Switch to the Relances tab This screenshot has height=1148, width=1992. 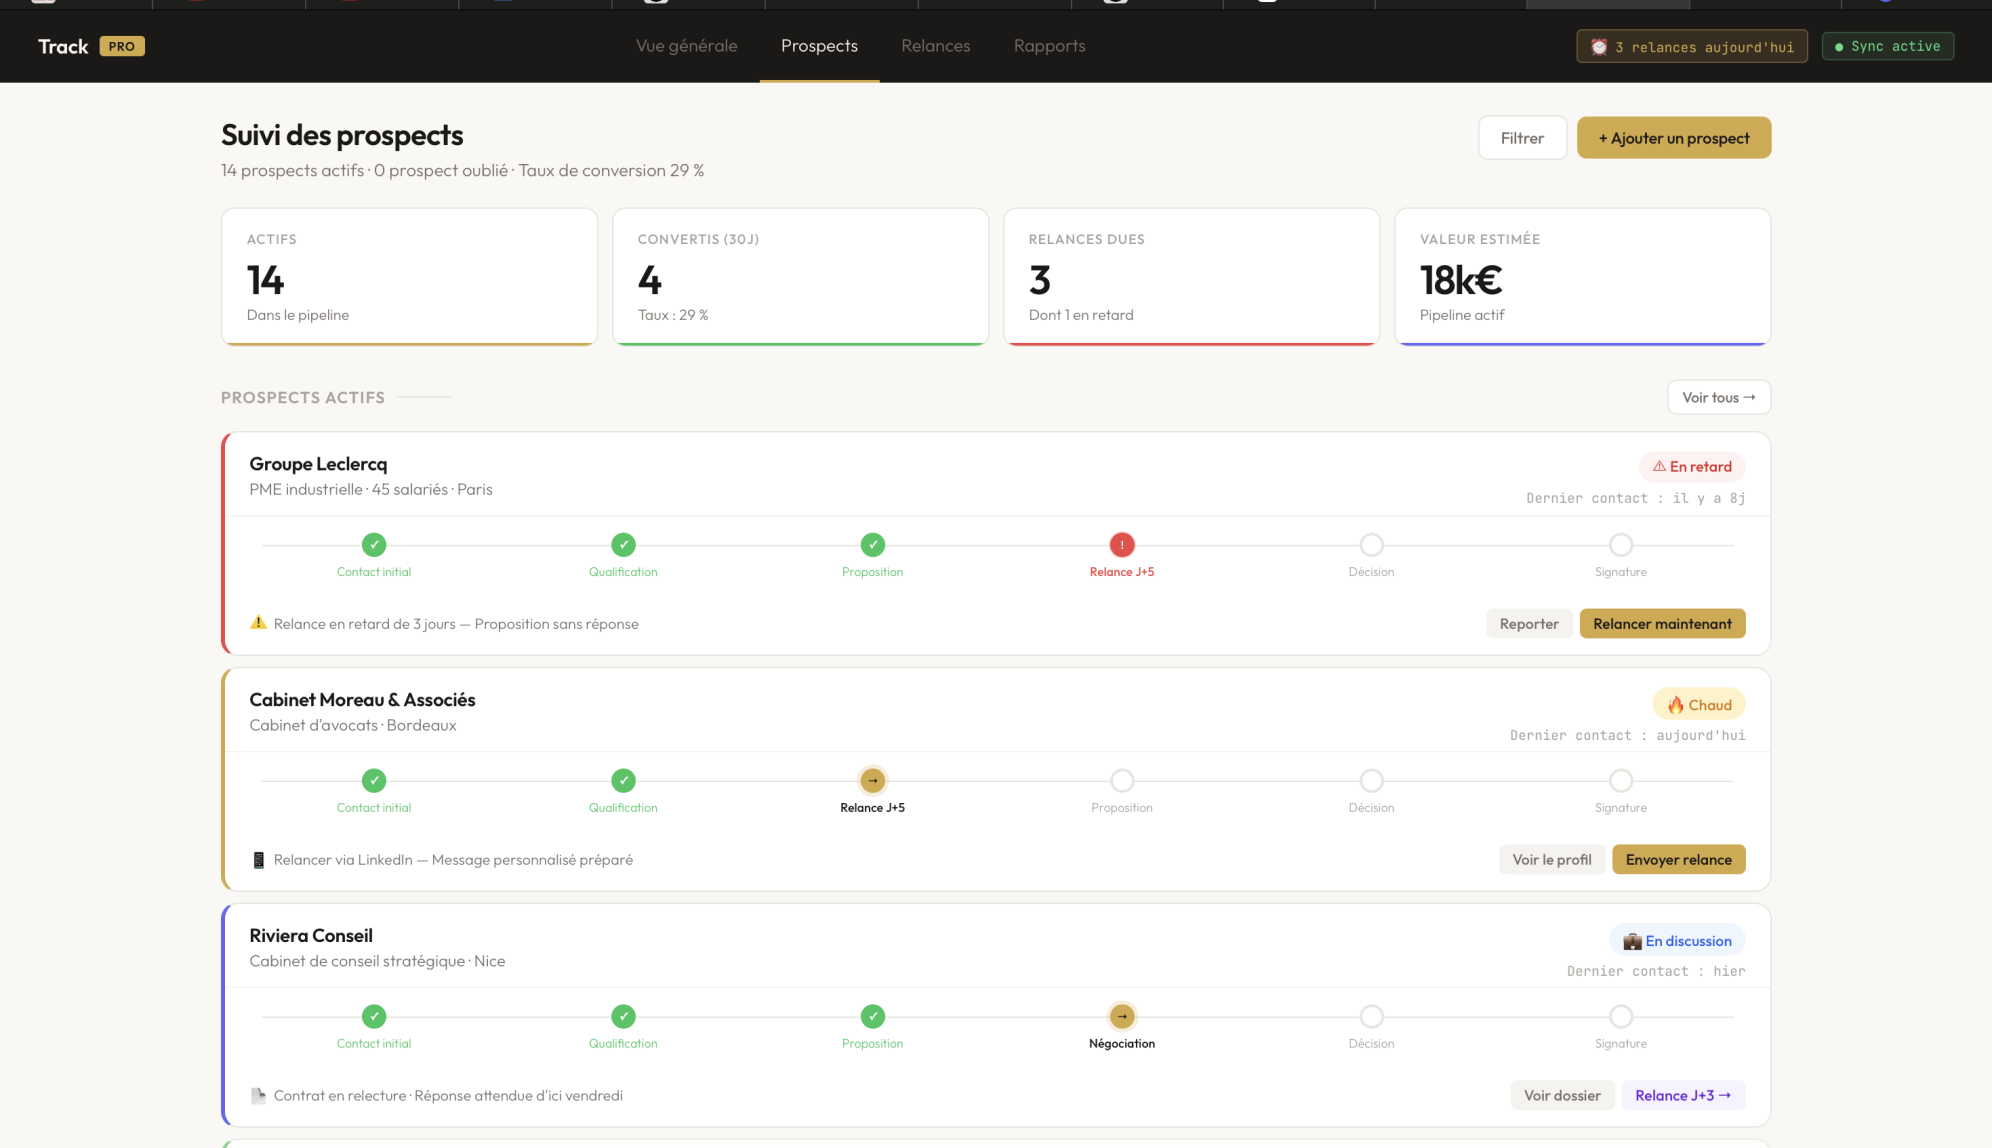coord(935,46)
